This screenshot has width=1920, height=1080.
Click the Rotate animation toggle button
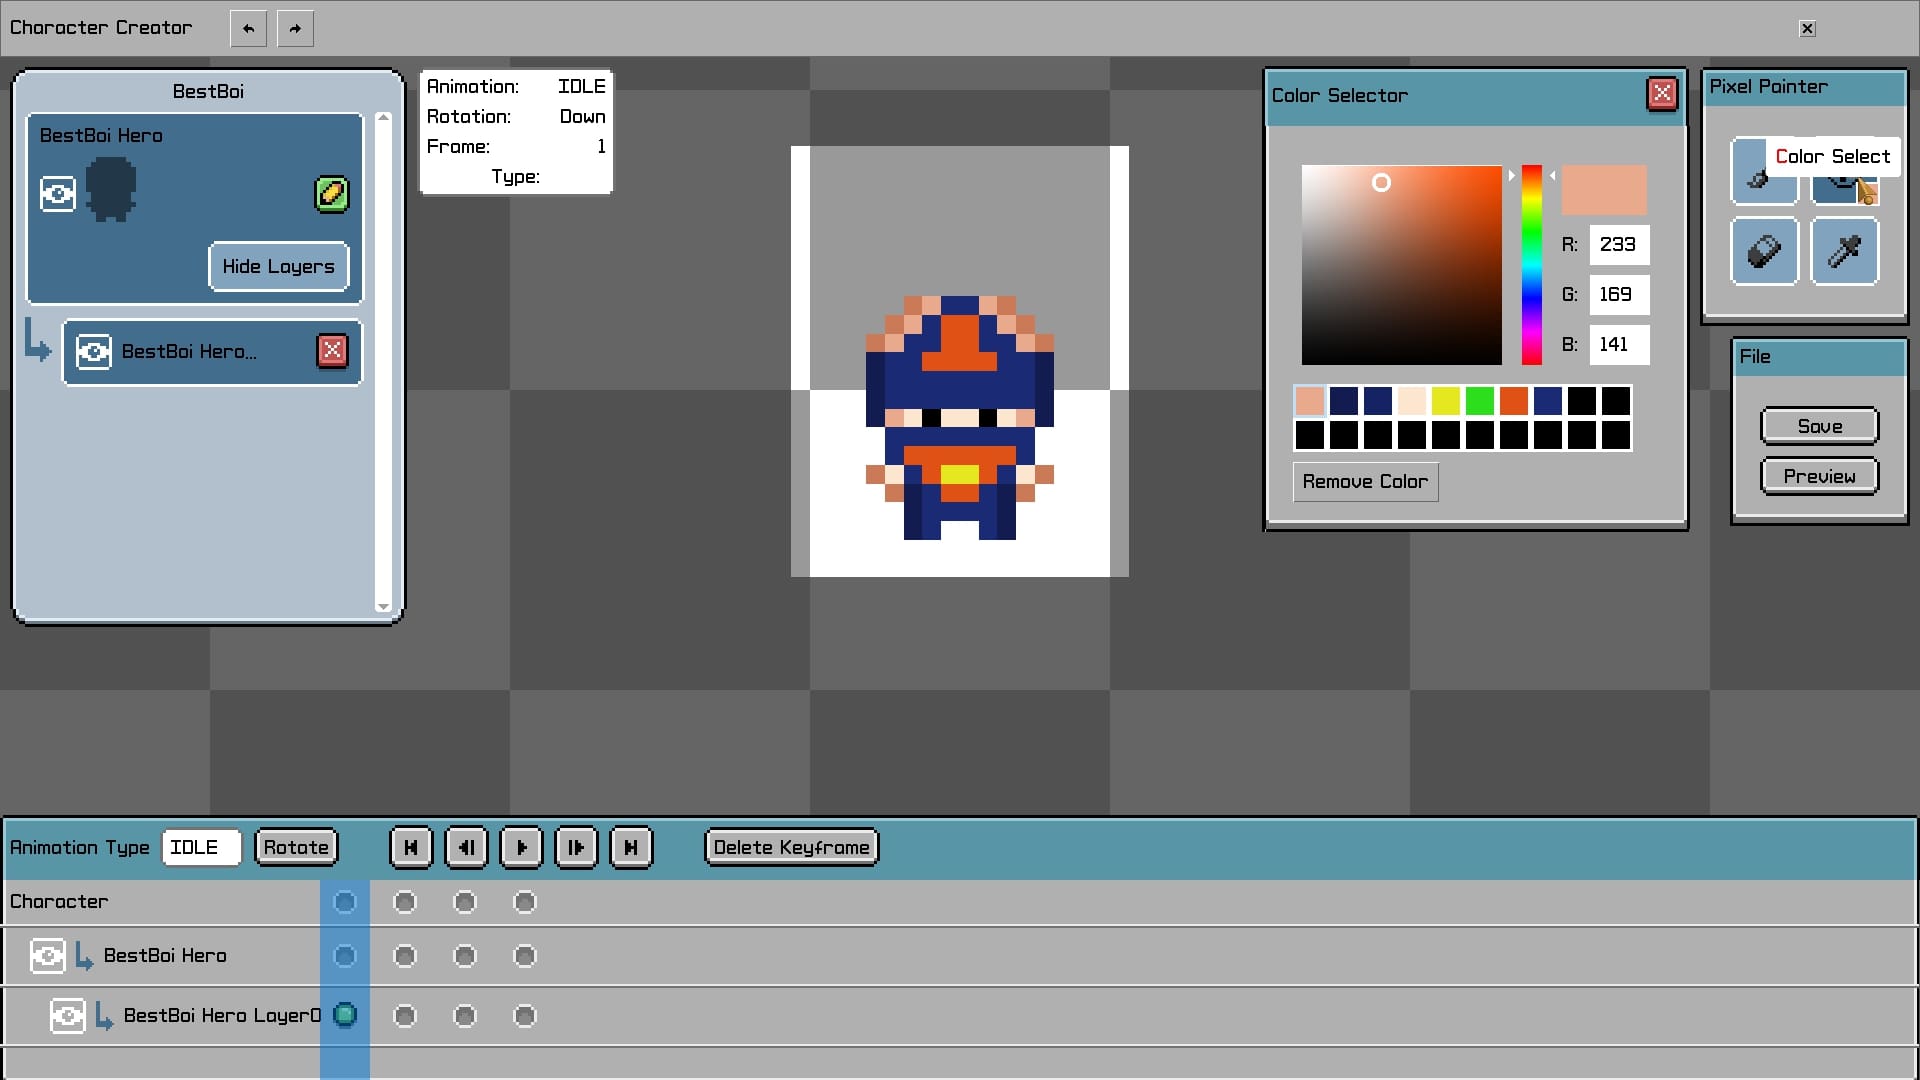[297, 848]
